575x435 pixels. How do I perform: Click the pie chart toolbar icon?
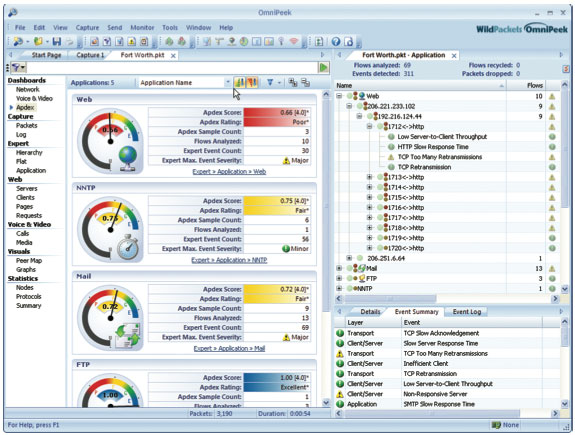coord(244,41)
